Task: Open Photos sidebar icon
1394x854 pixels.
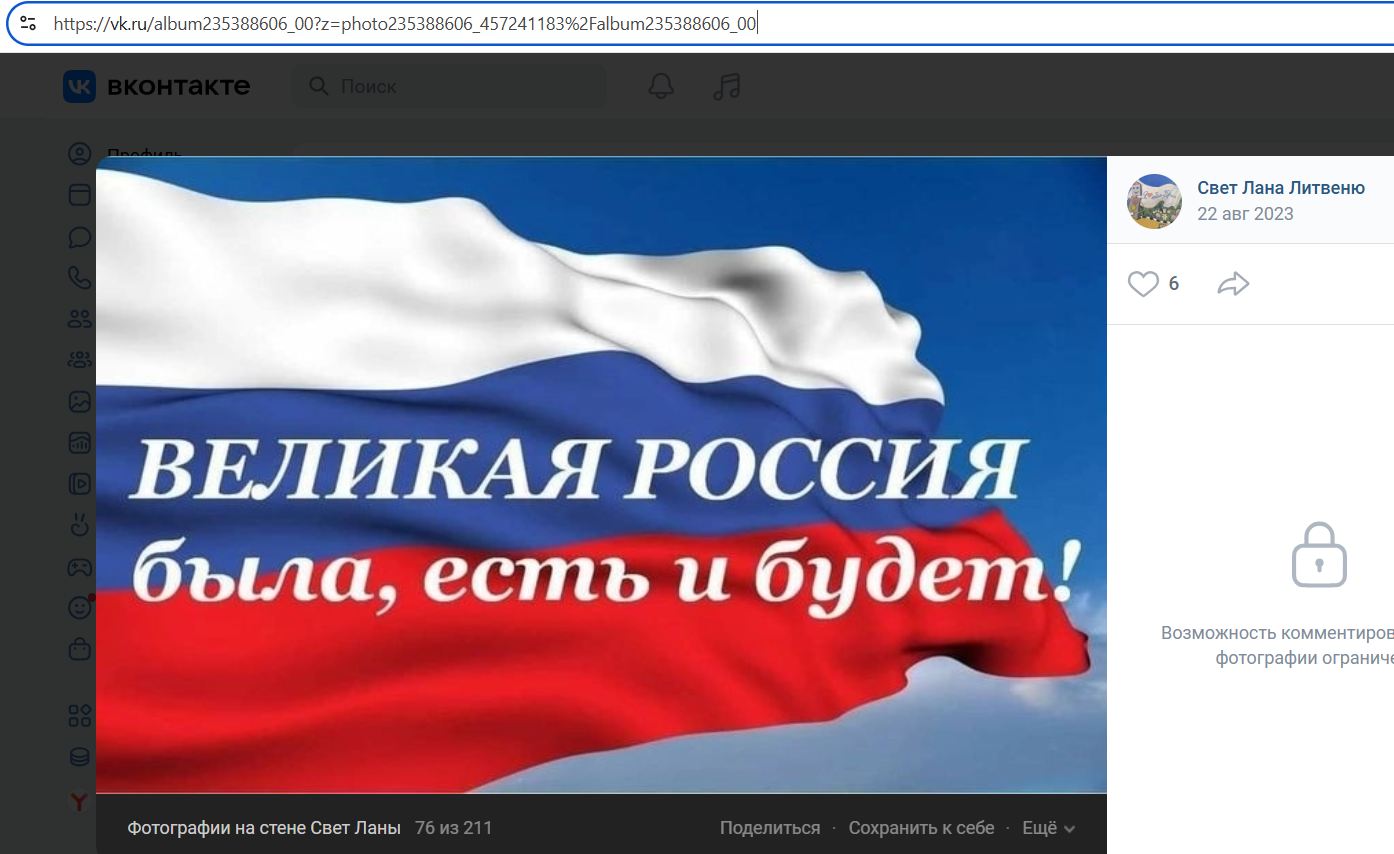Action: (79, 401)
